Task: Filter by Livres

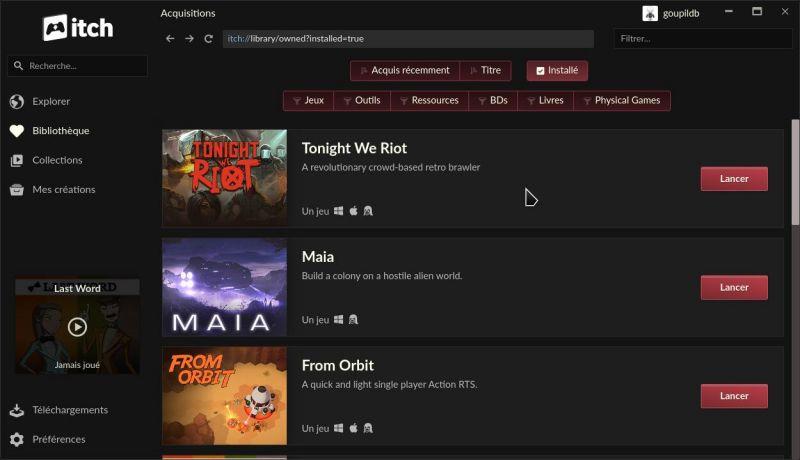Action: point(545,100)
